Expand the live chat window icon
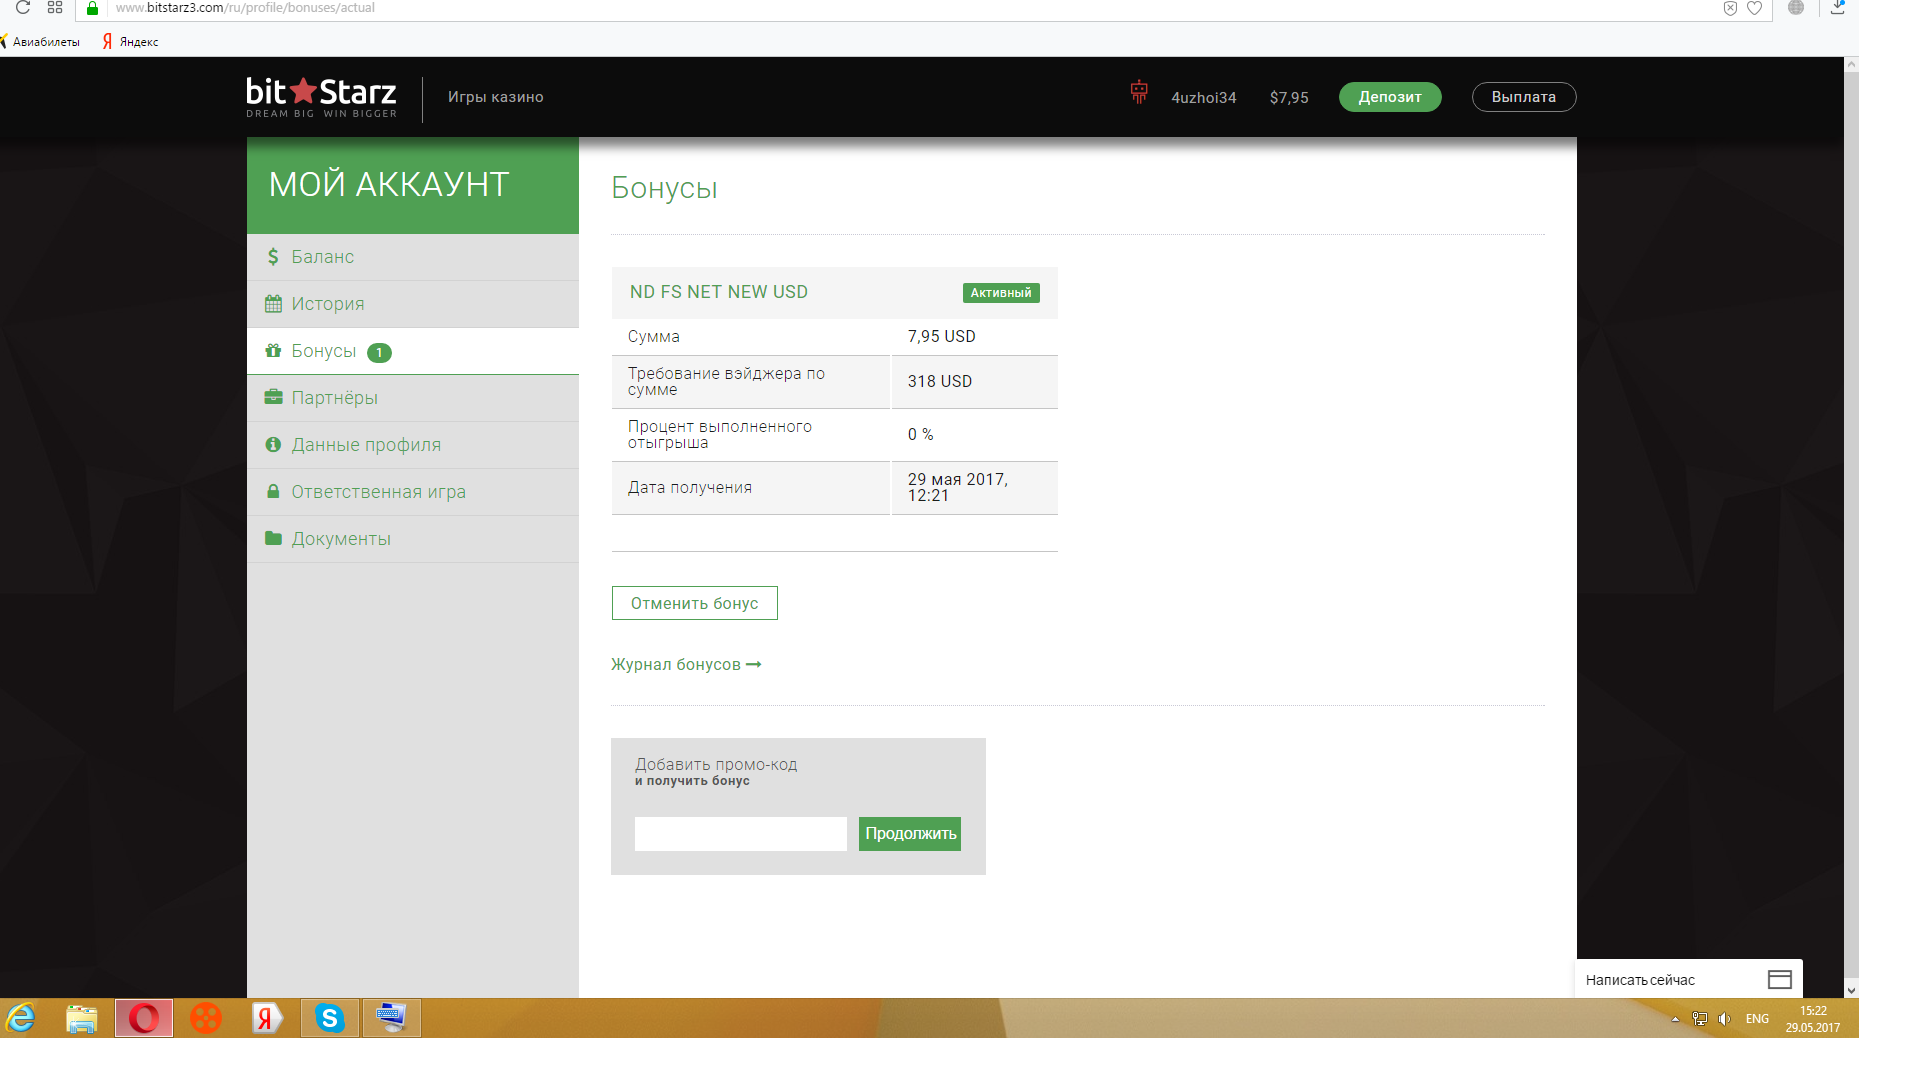The height and width of the screenshot is (1080, 1920). [1779, 980]
